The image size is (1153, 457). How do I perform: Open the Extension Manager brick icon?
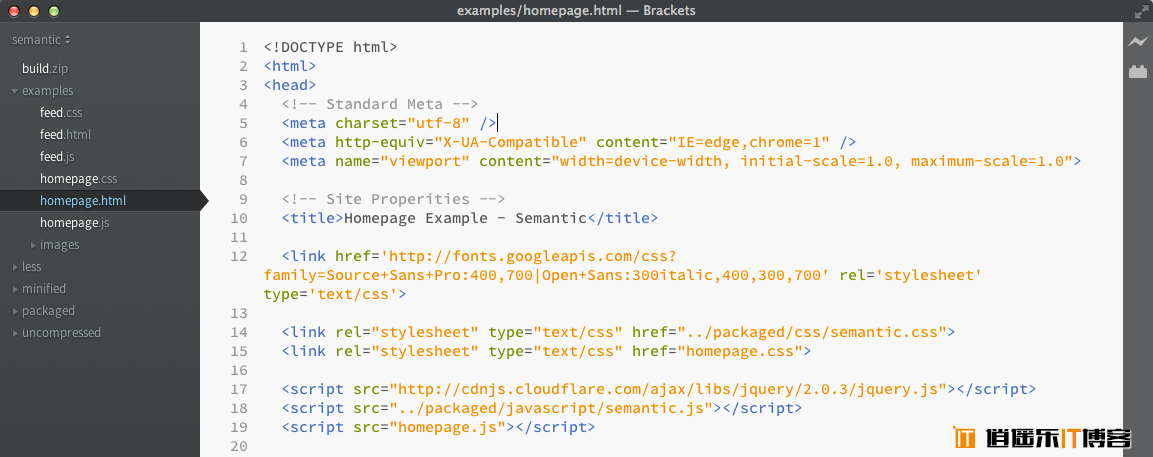pyautogui.click(x=1138, y=71)
